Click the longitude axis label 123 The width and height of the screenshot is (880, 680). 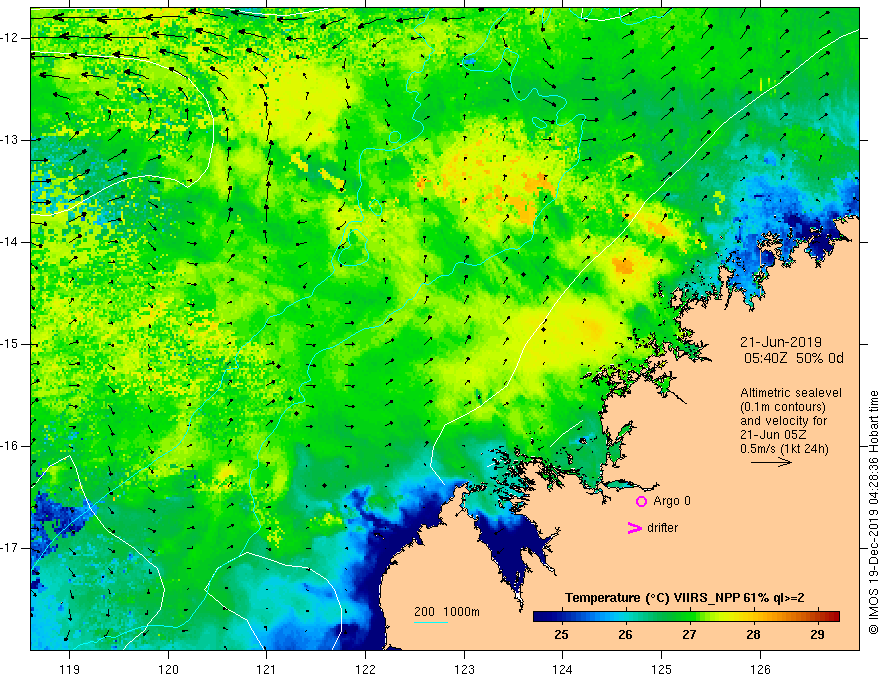coord(464,669)
